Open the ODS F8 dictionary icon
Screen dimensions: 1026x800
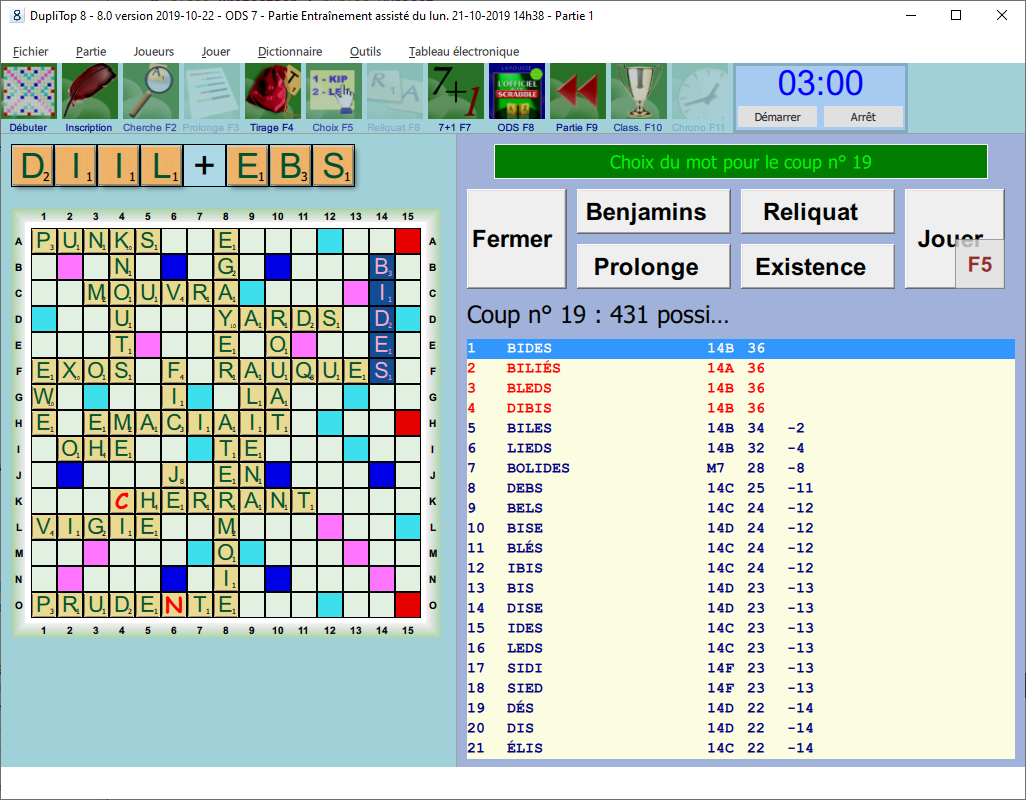point(516,93)
